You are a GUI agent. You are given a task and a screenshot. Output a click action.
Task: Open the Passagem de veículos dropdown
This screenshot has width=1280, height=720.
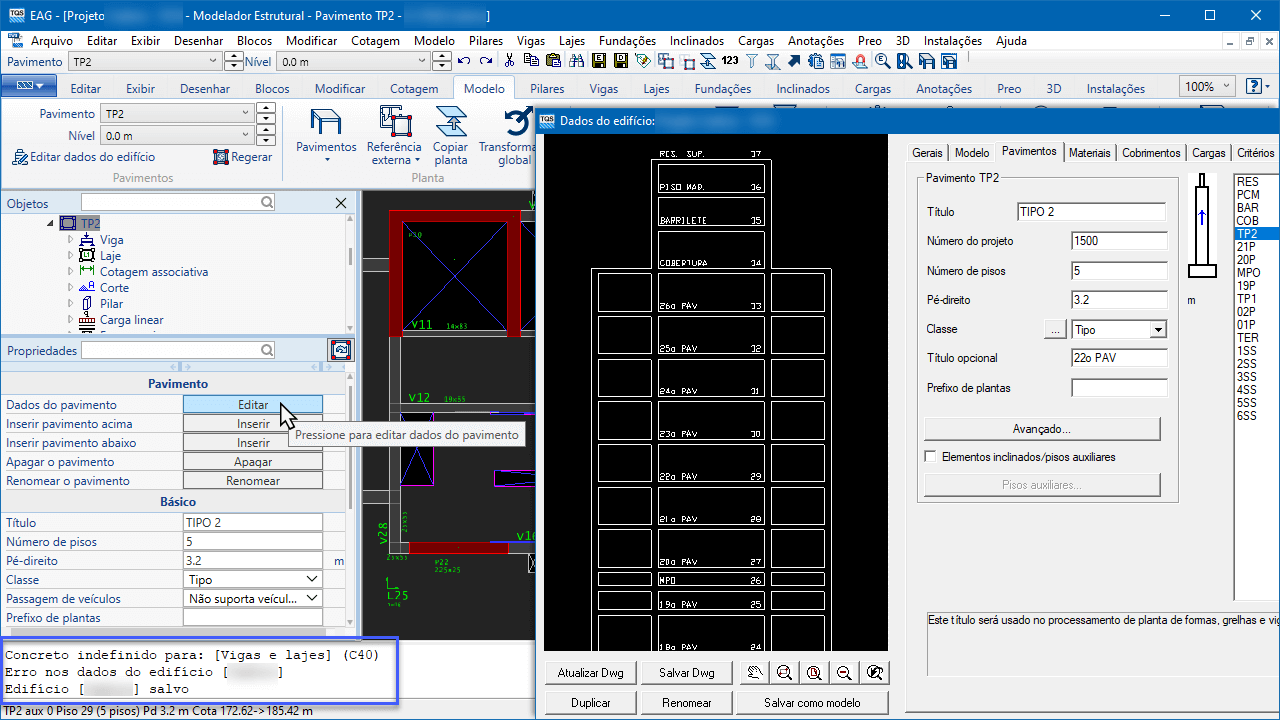coord(312,598)
